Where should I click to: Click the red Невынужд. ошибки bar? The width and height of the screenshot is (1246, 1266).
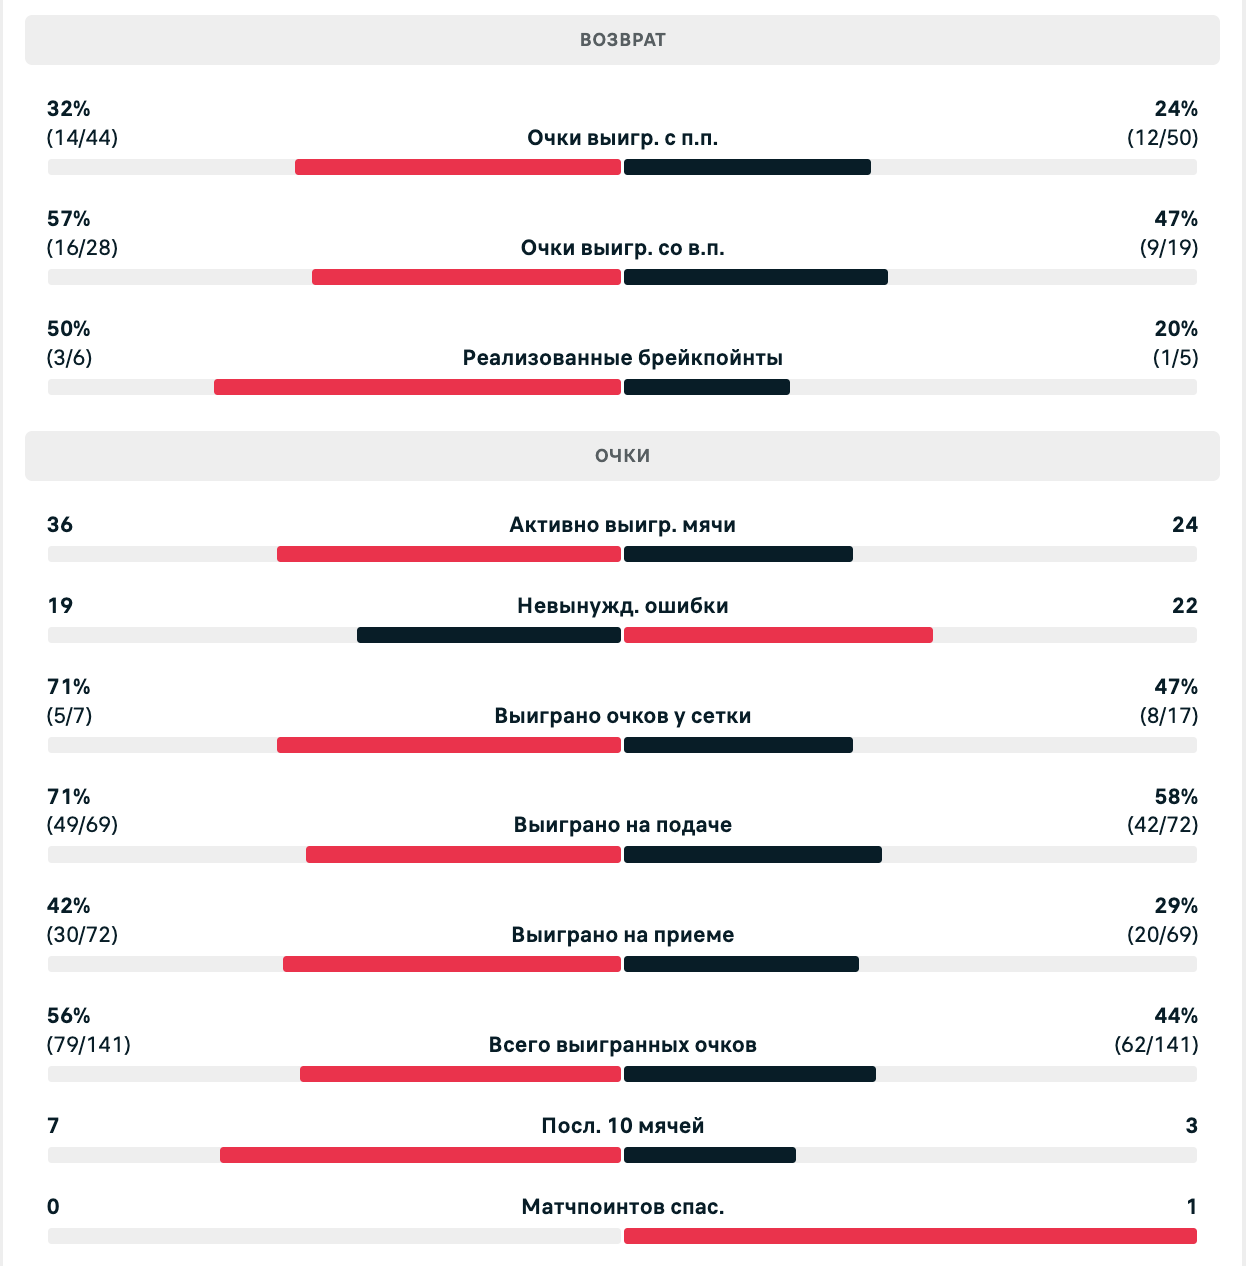click(x=778, y=635)
